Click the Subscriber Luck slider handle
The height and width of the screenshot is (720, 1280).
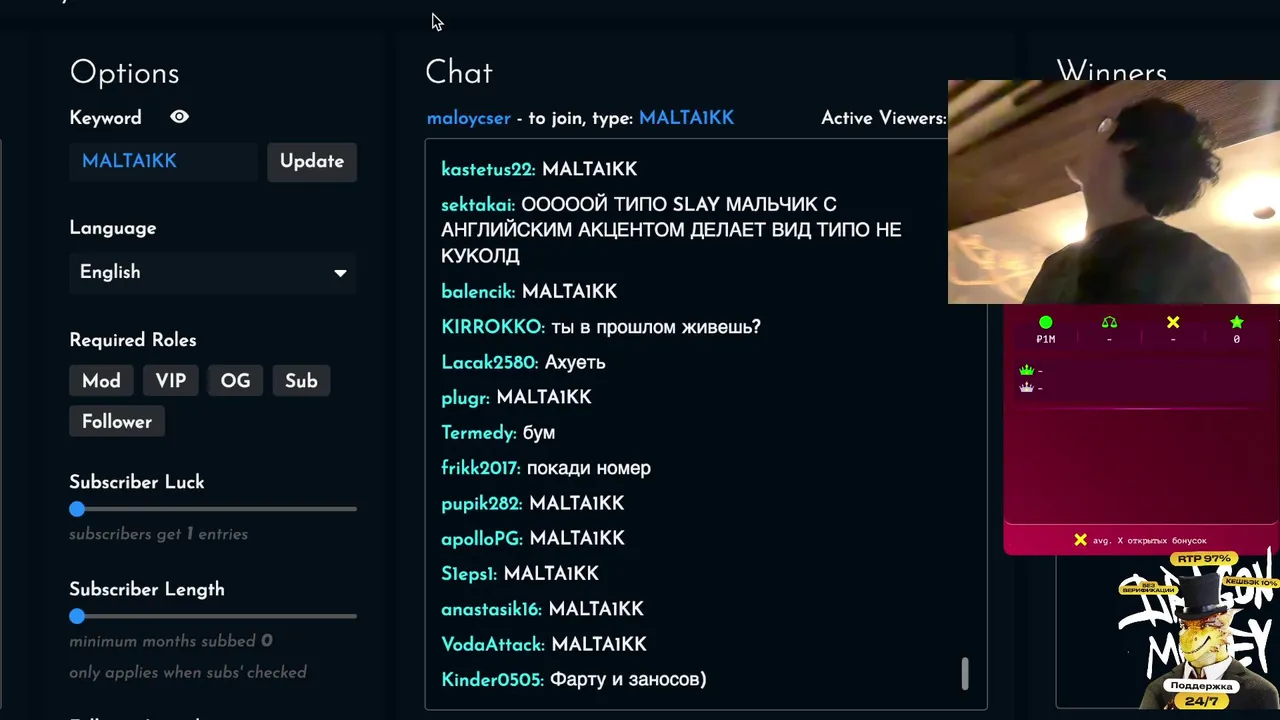pos(77,509)
